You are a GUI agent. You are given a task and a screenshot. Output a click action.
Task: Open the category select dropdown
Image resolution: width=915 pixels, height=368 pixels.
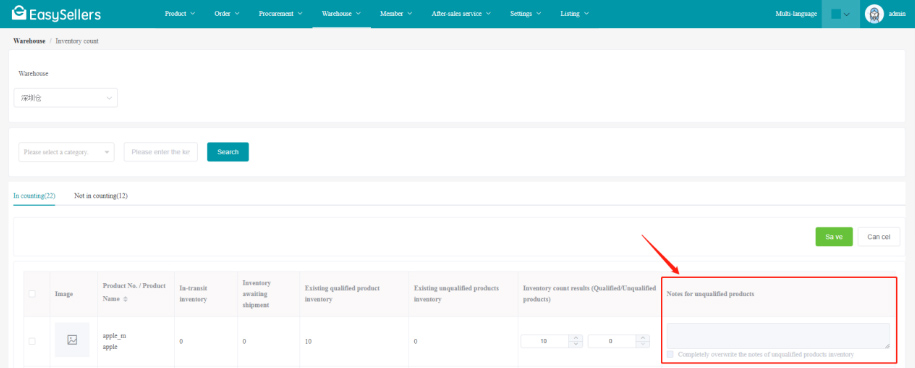(67, 152)
